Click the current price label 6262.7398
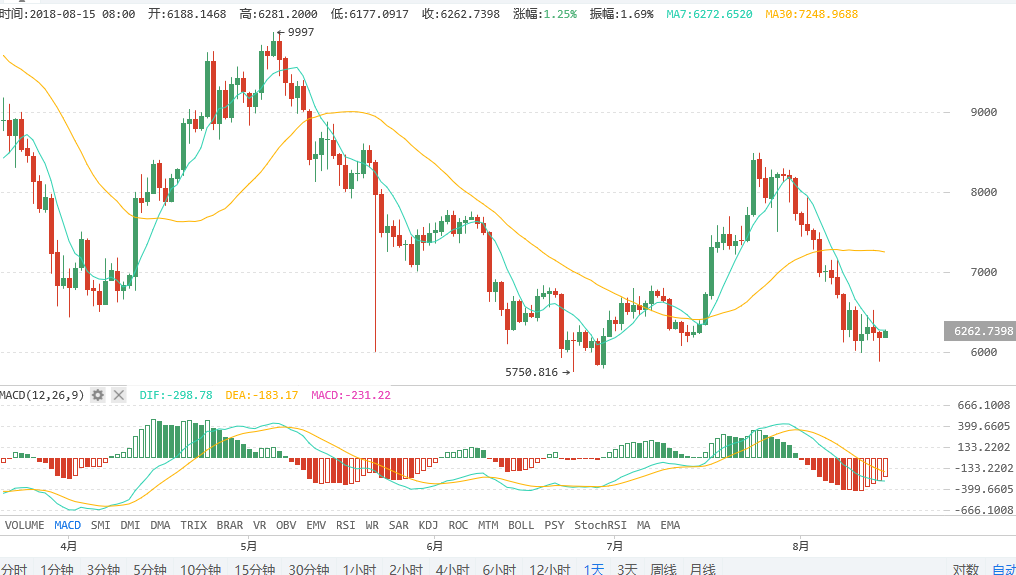1016x575 pixels. click(x=980, y=331)
